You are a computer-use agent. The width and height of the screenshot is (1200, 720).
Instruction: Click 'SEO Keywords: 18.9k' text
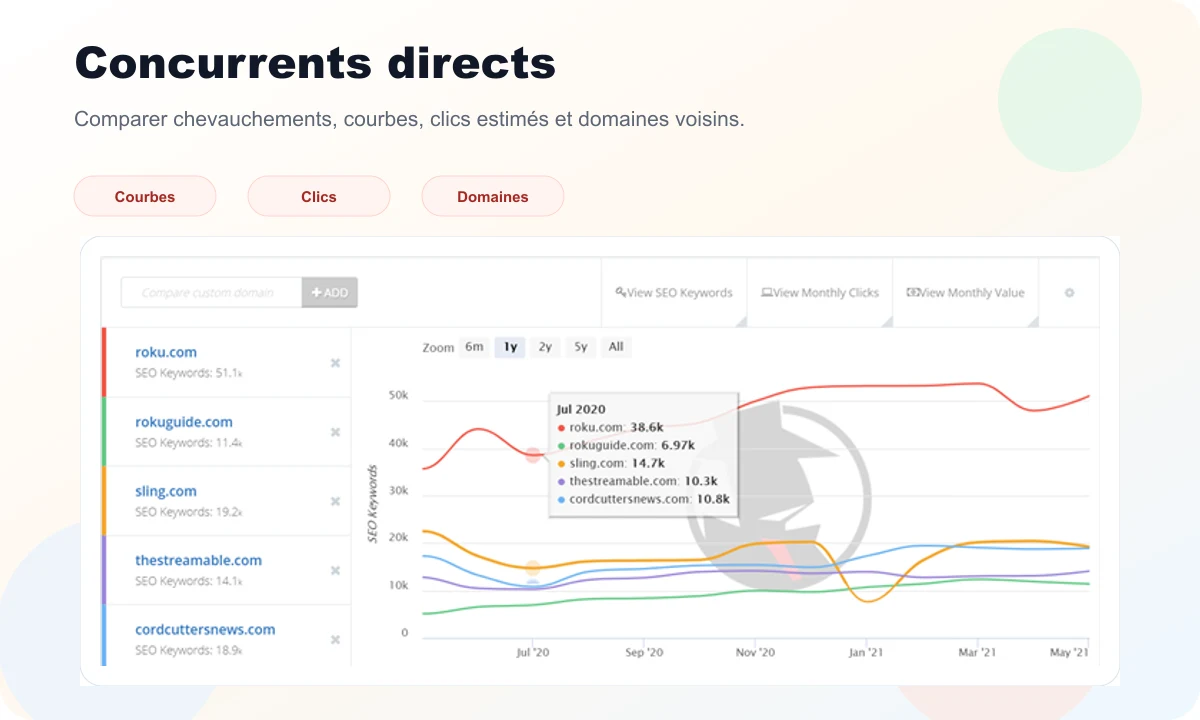pos(188,649)
